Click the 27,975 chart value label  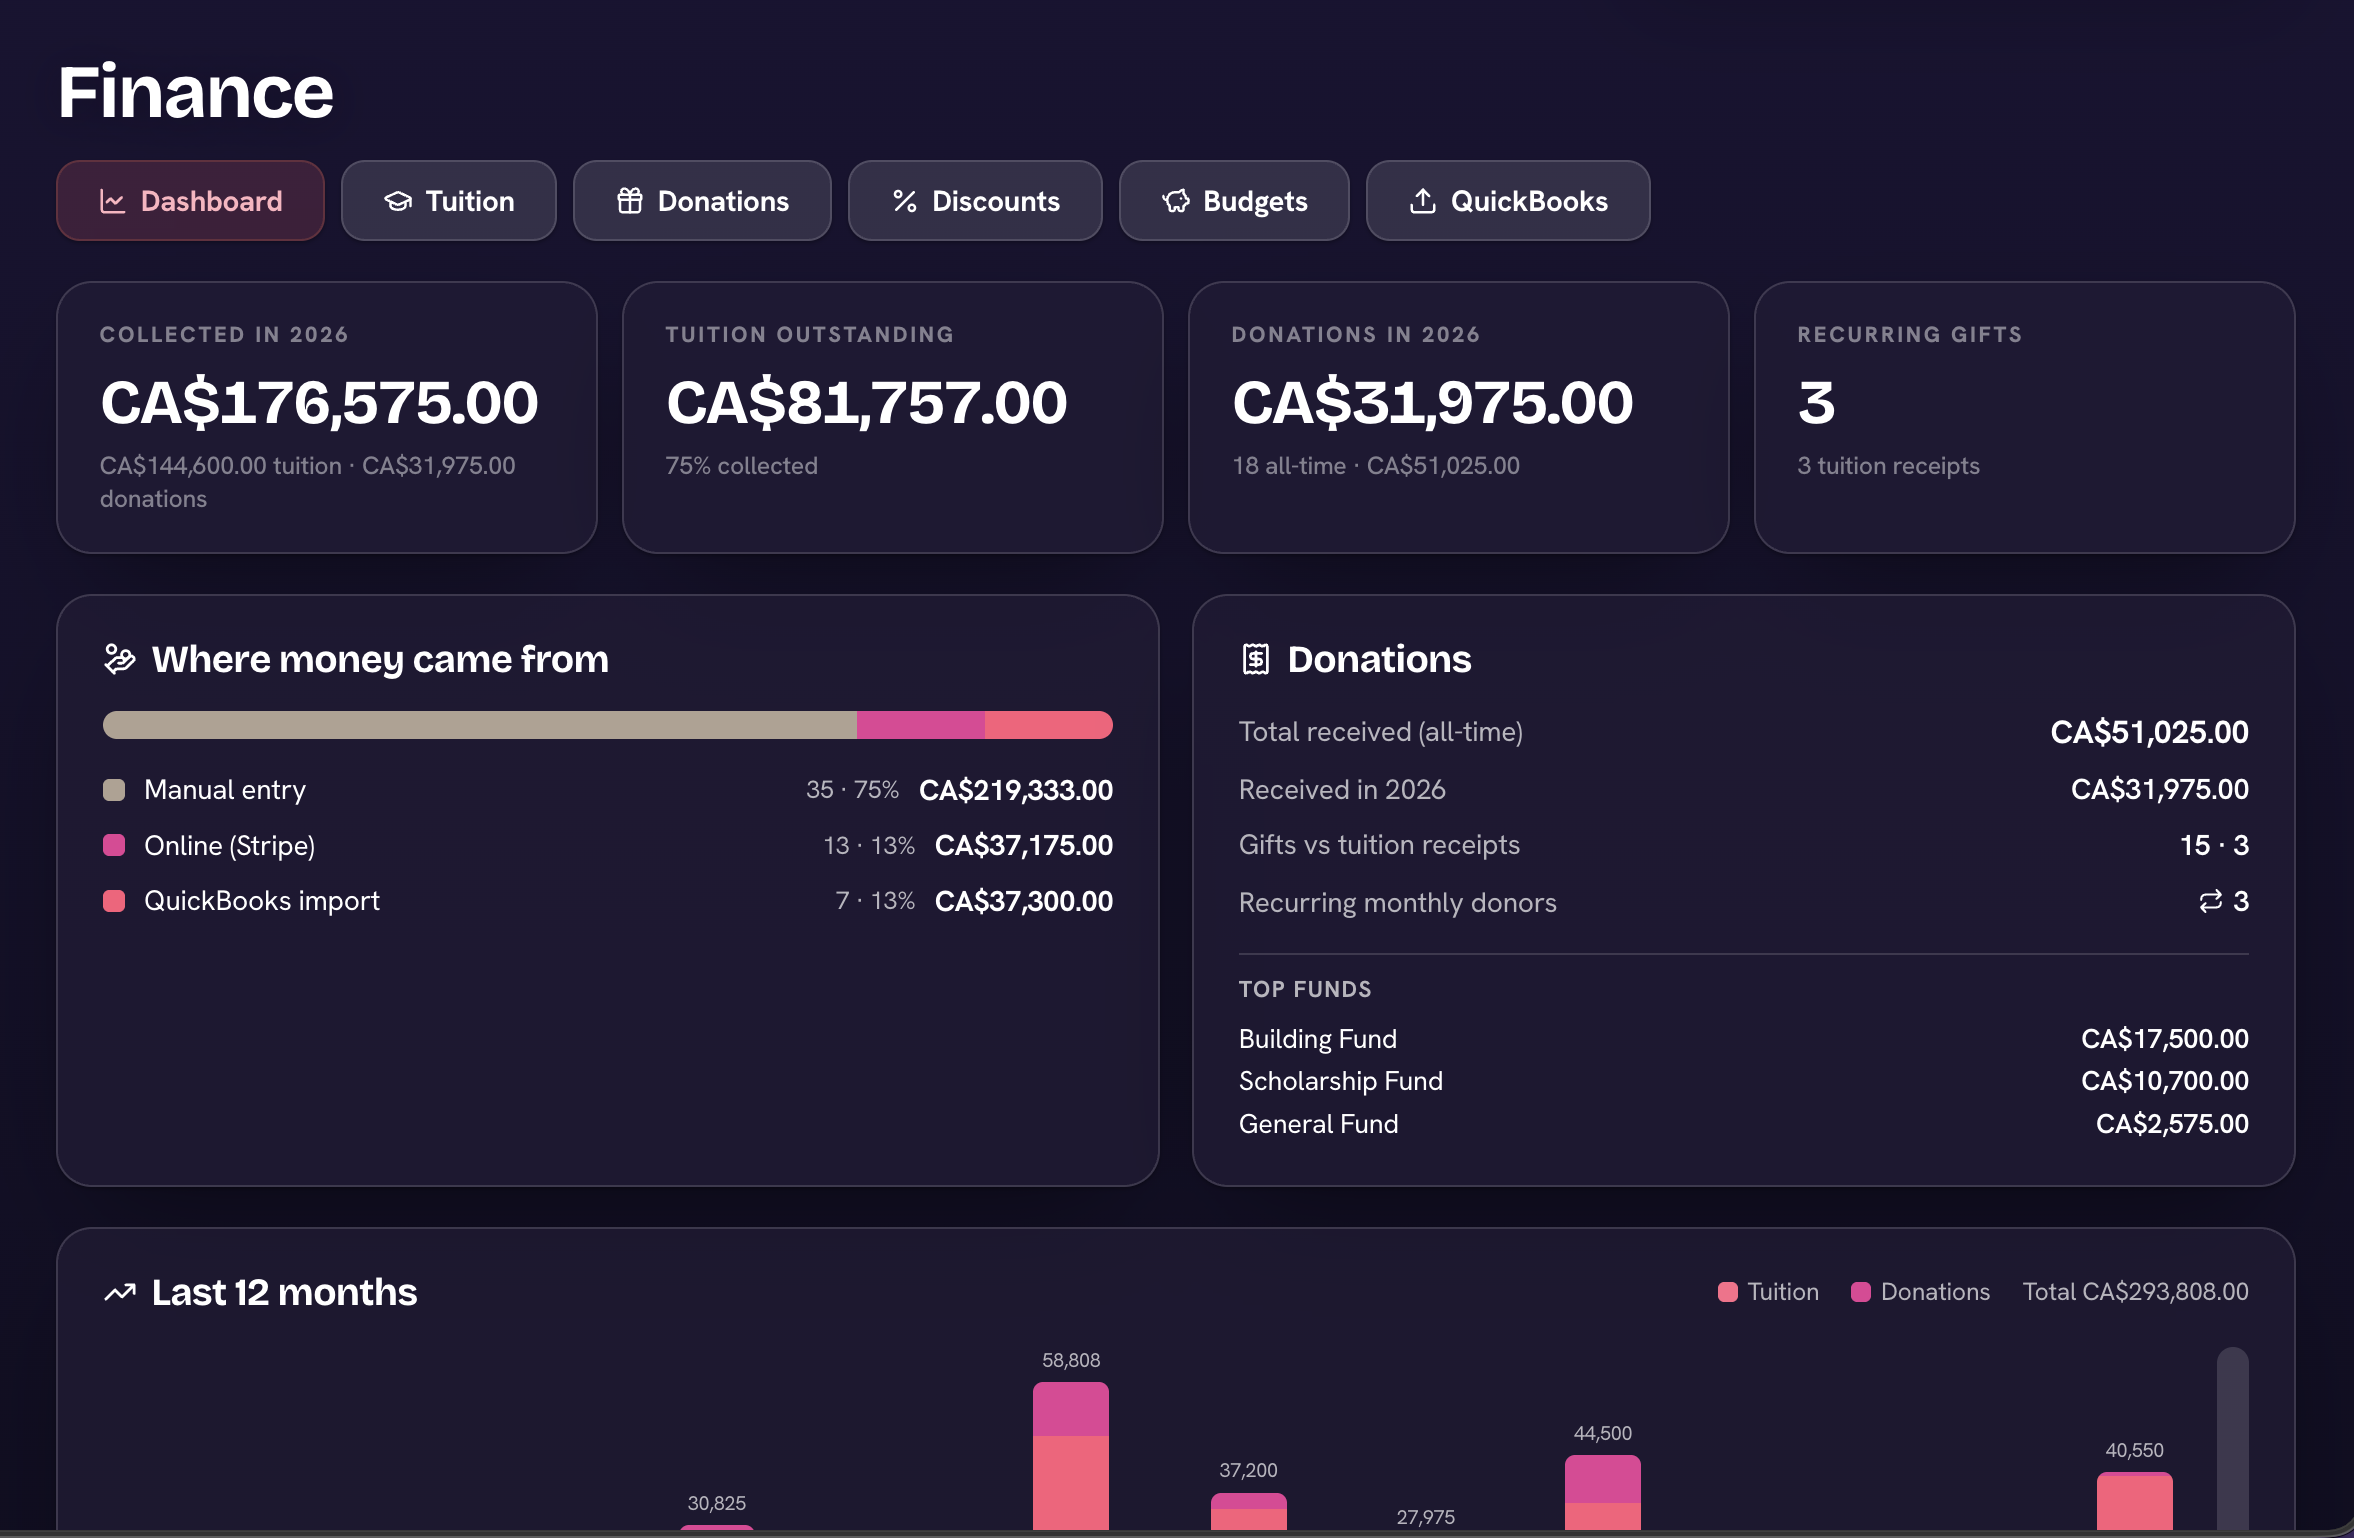pos(1426,1517)
